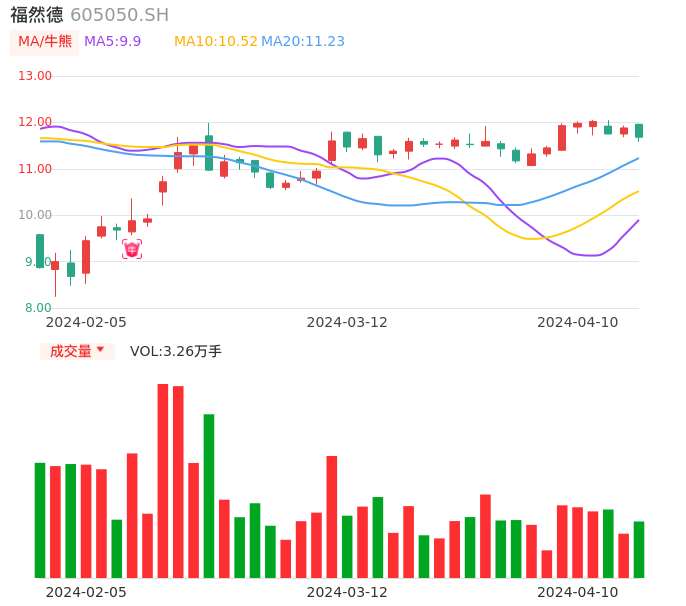Select 2024-04-10 date under volume chart
This screenshot has width=686, height=606.
[578, 592]
